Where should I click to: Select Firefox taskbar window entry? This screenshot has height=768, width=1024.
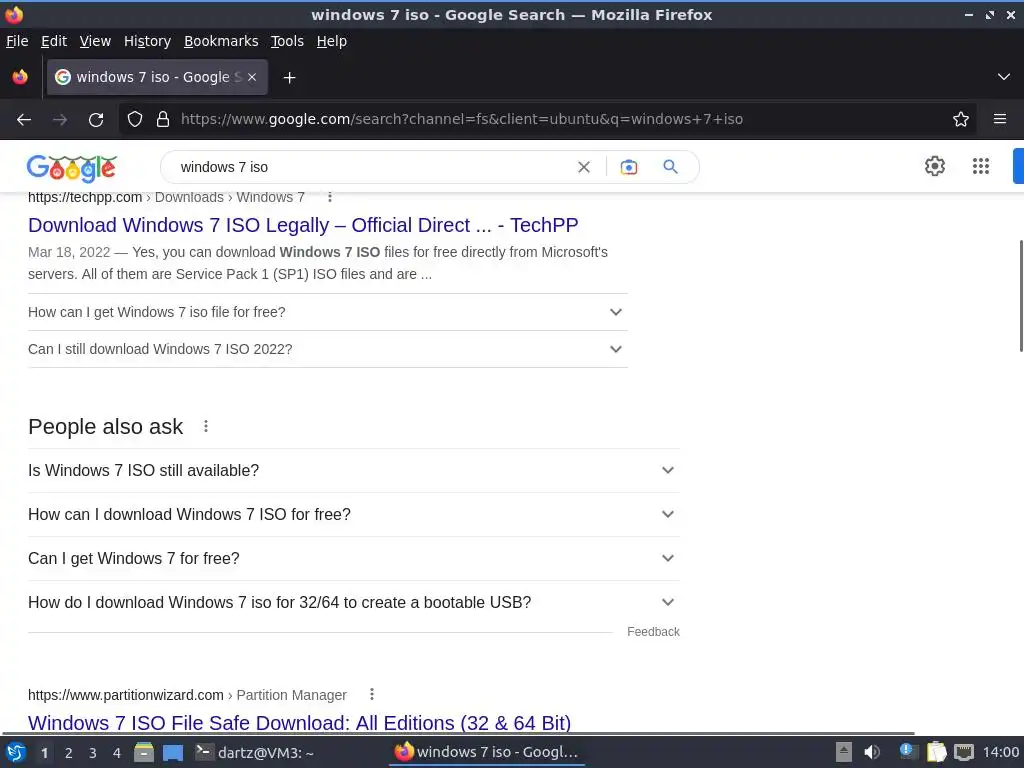pyautogui.click(x=487, y=752)
